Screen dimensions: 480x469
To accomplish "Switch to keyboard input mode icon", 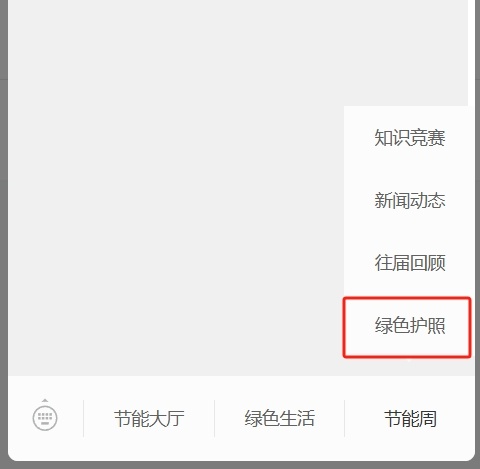I will pos(45,417).
